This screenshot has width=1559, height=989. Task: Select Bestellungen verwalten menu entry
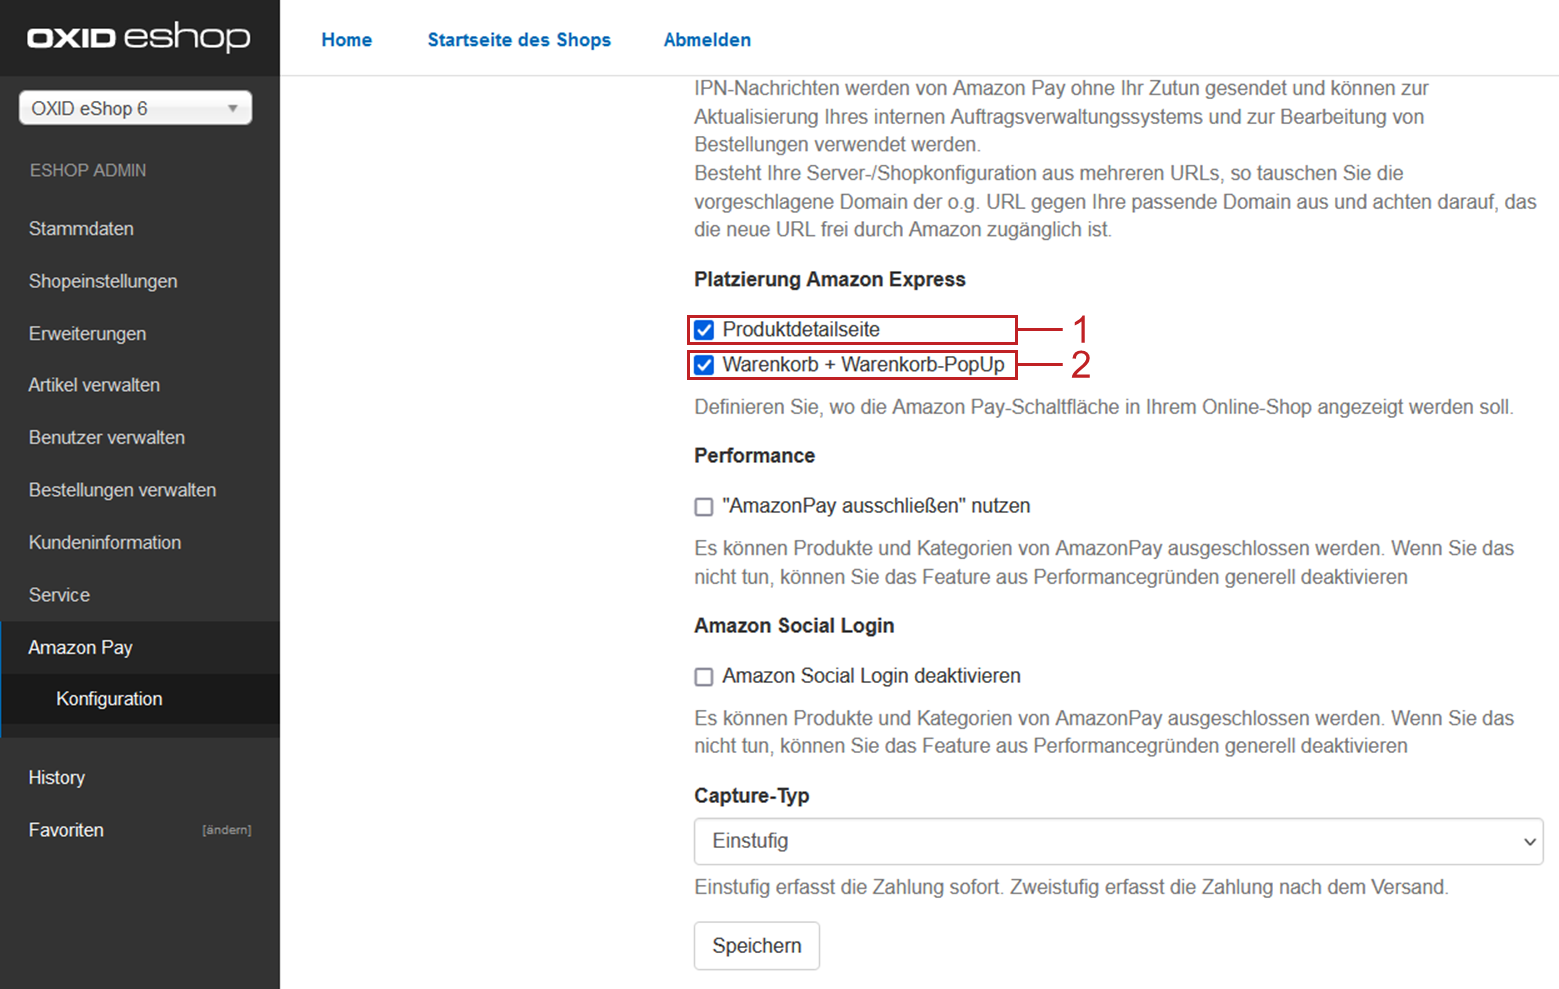(x=122, y=490)
